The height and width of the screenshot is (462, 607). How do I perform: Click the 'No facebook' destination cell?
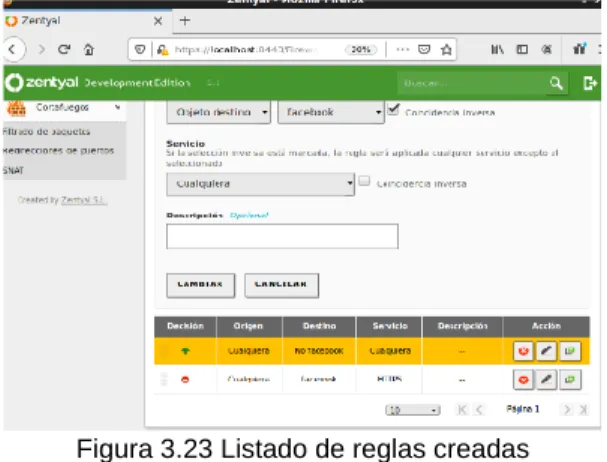click(x=319, y=351)
